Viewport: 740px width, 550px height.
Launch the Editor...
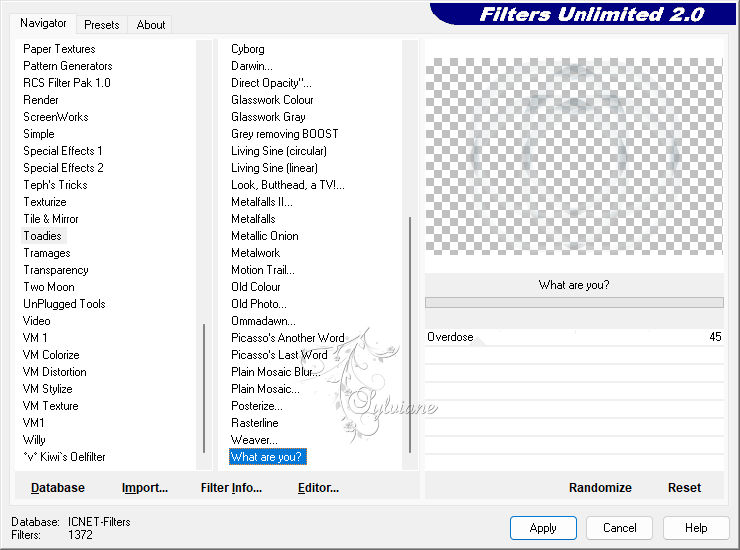click(x=318, y=488)
